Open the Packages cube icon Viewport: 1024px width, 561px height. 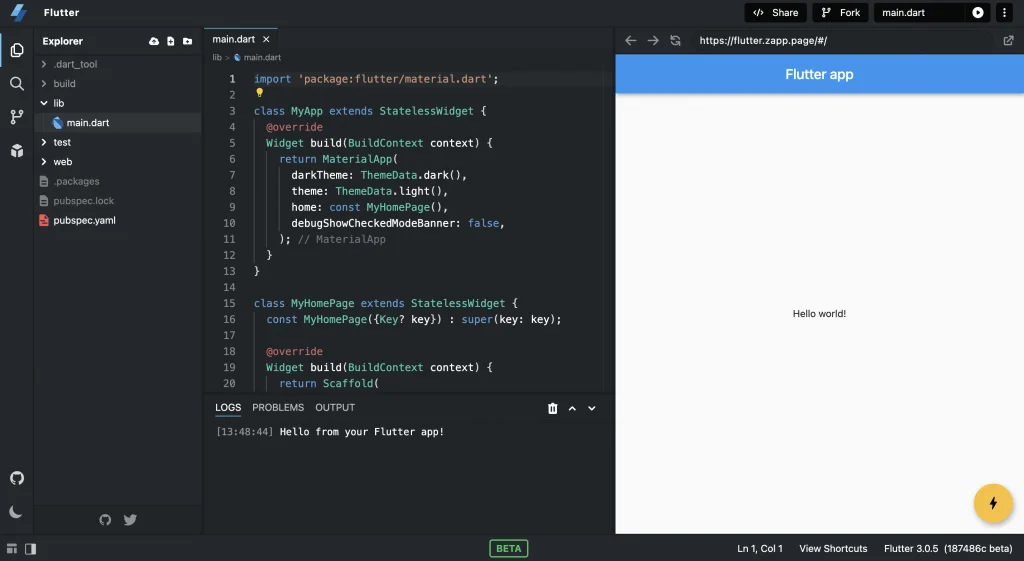click(17, 151)
